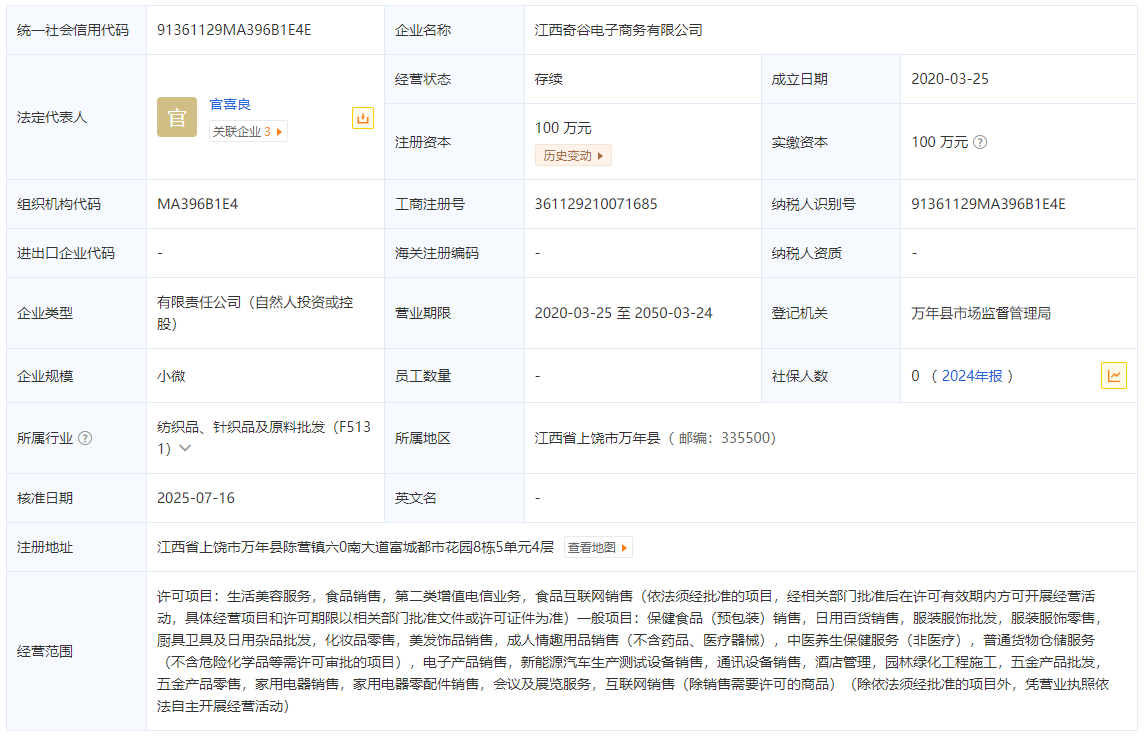Click unified social credit code value
The image size is (1144, 736).
234,30
